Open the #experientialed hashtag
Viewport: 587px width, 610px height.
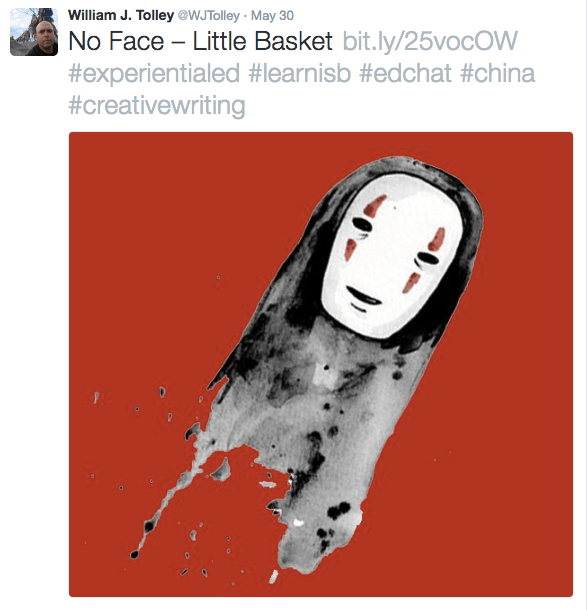pos(154,74)
